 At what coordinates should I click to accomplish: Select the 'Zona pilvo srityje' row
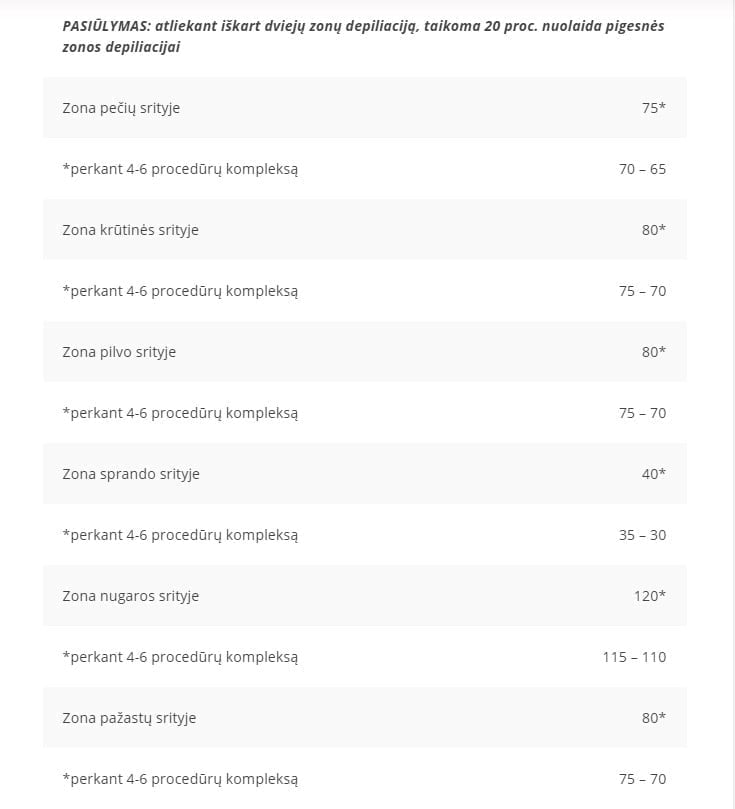365,352
